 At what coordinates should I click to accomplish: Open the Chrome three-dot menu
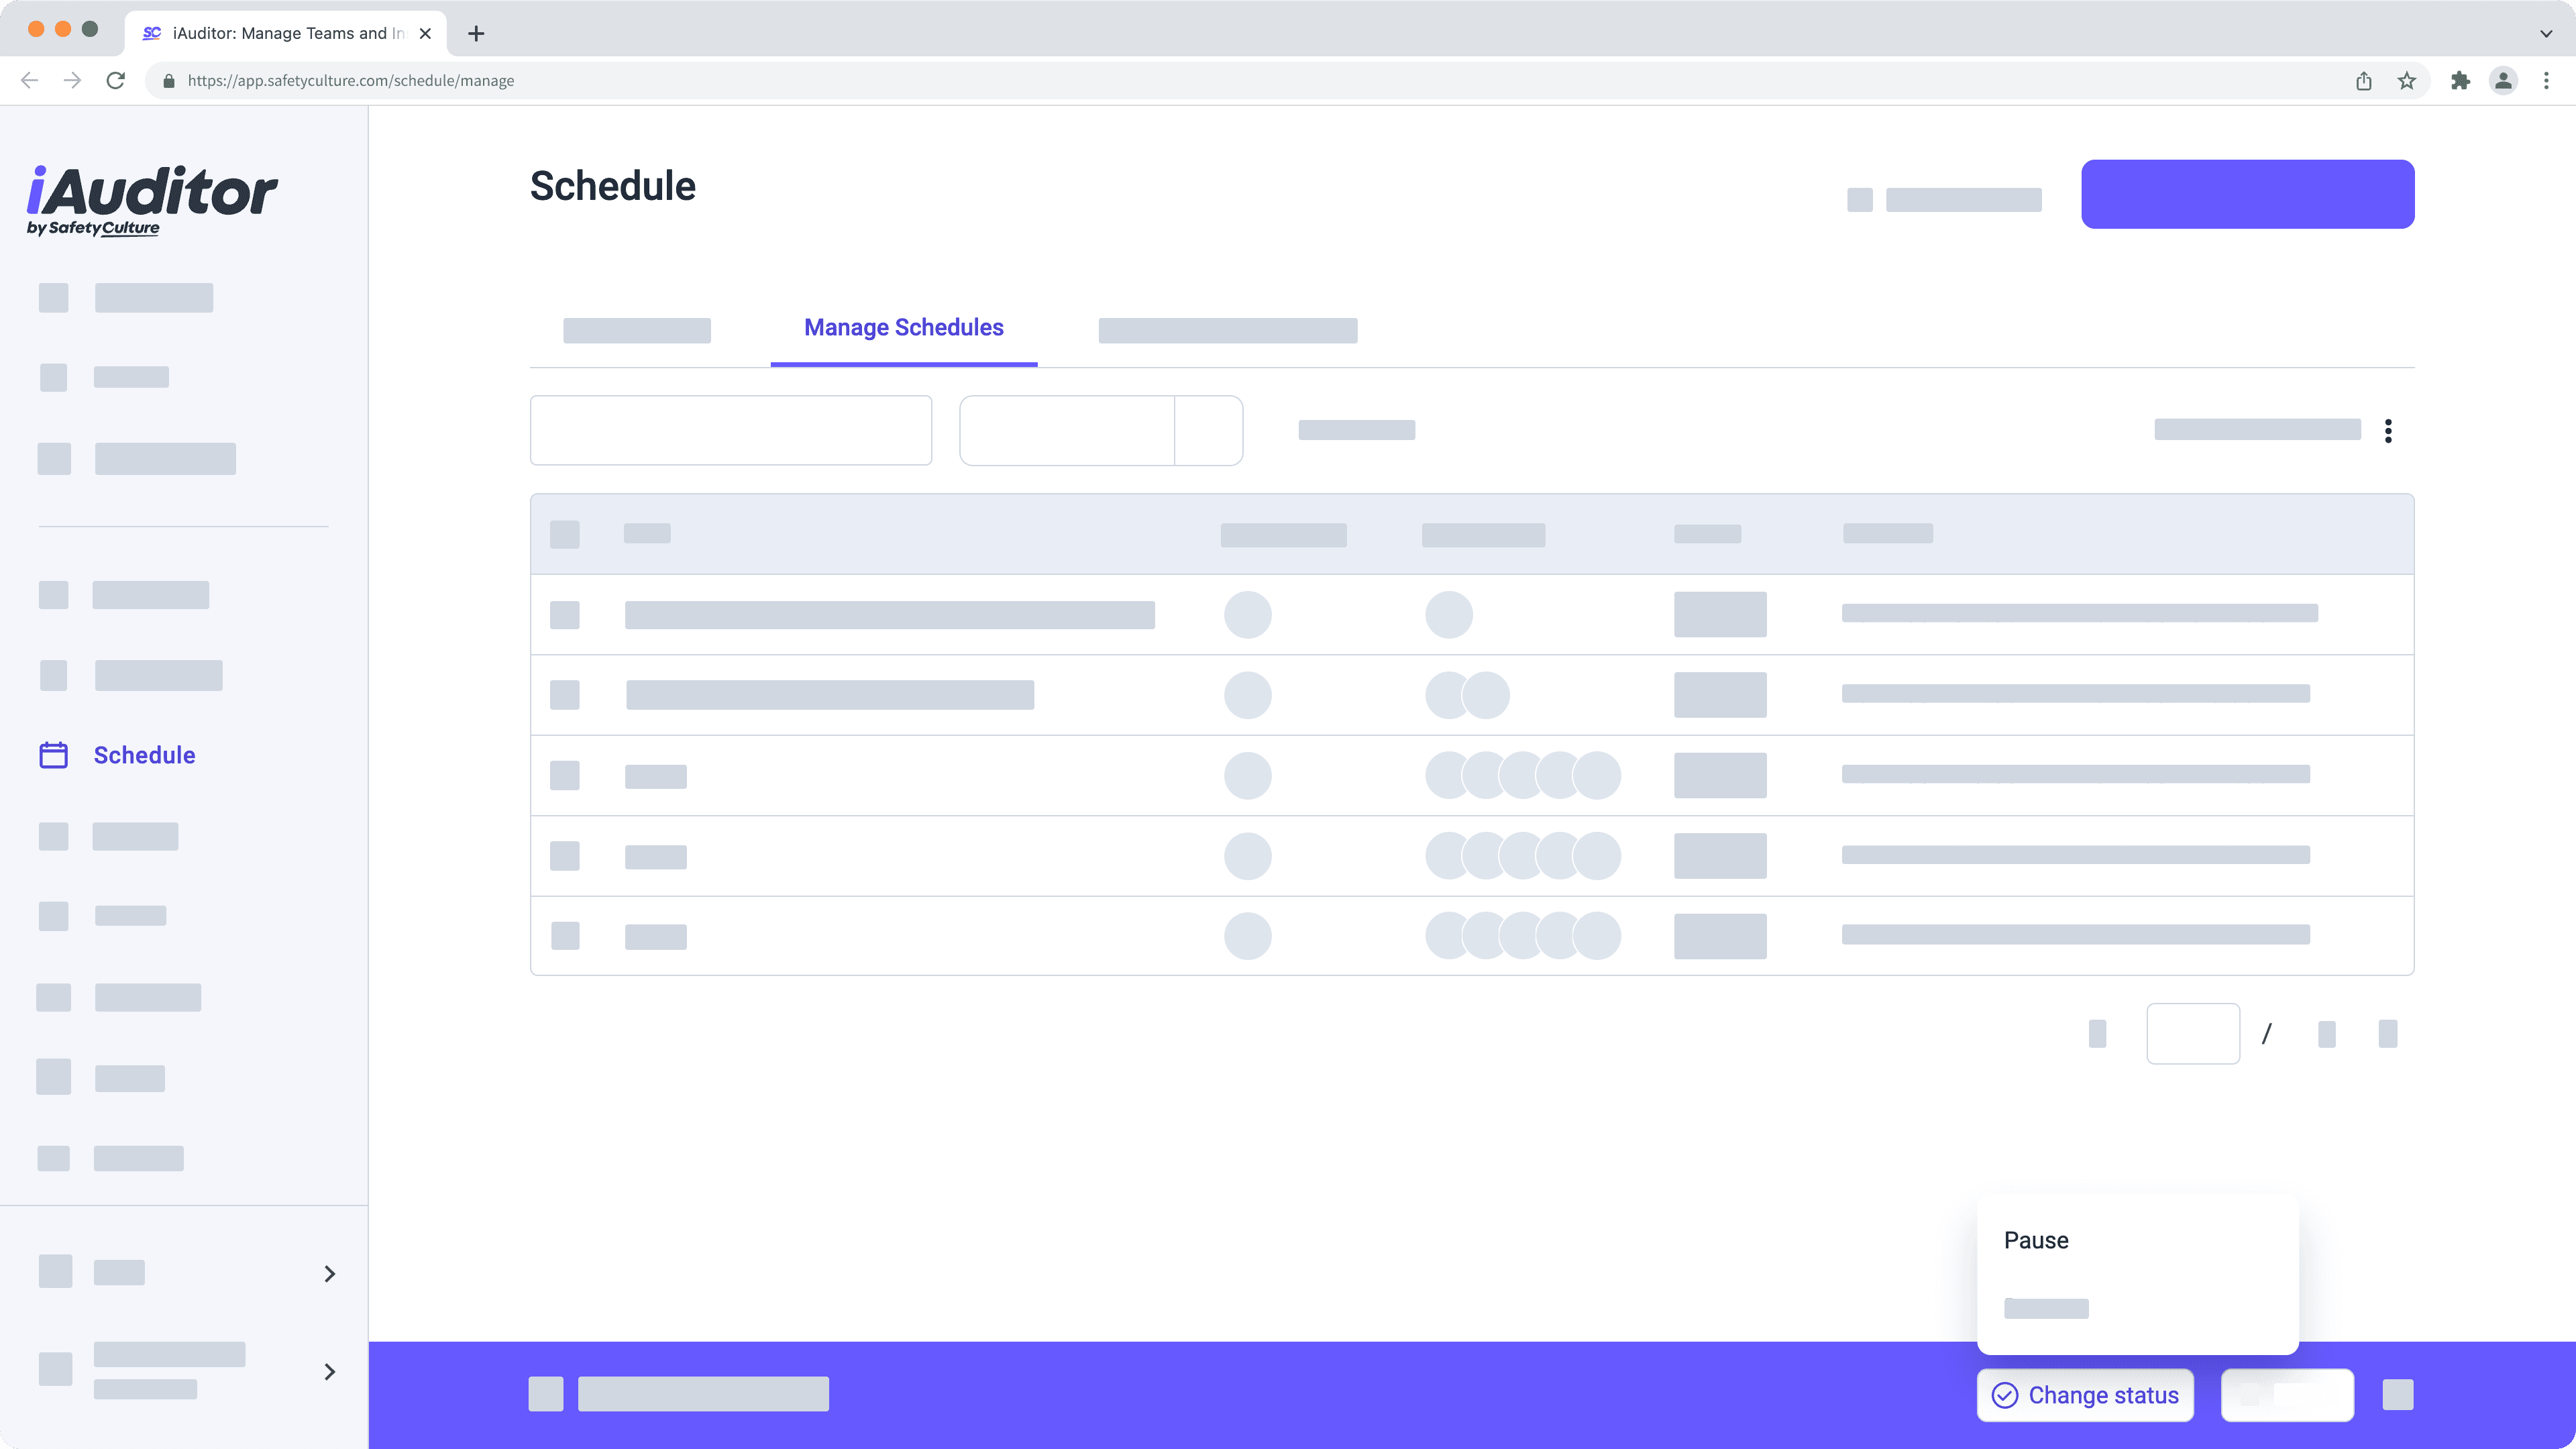pos(2546,80)
